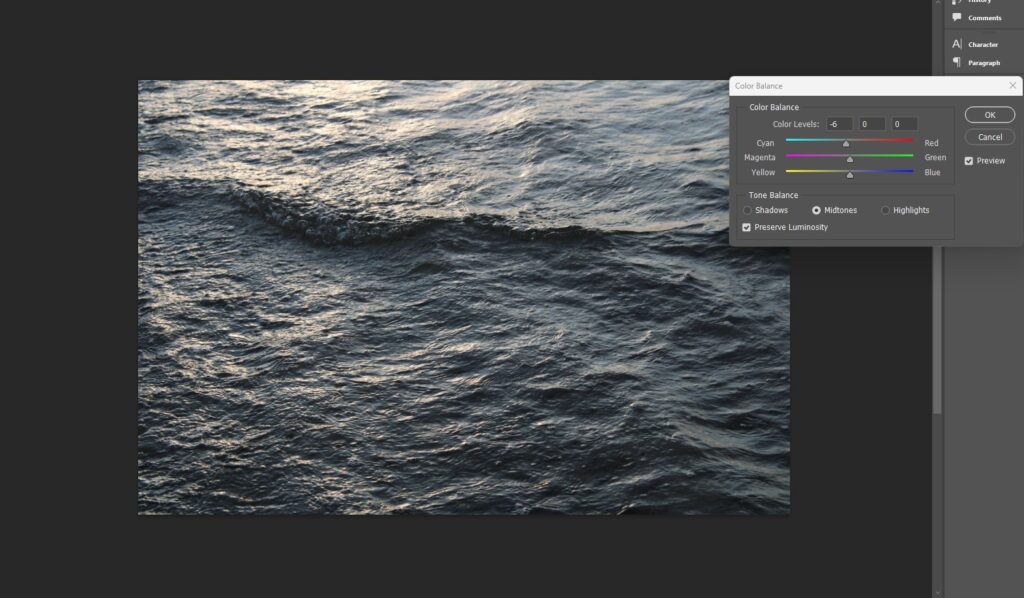Click the Red label of slider
1024x598 pixels.
931,143
